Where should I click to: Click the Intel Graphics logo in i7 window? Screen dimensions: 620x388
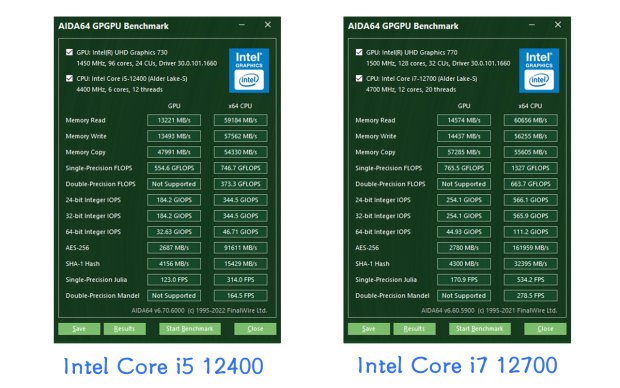(x=539, y=70)
